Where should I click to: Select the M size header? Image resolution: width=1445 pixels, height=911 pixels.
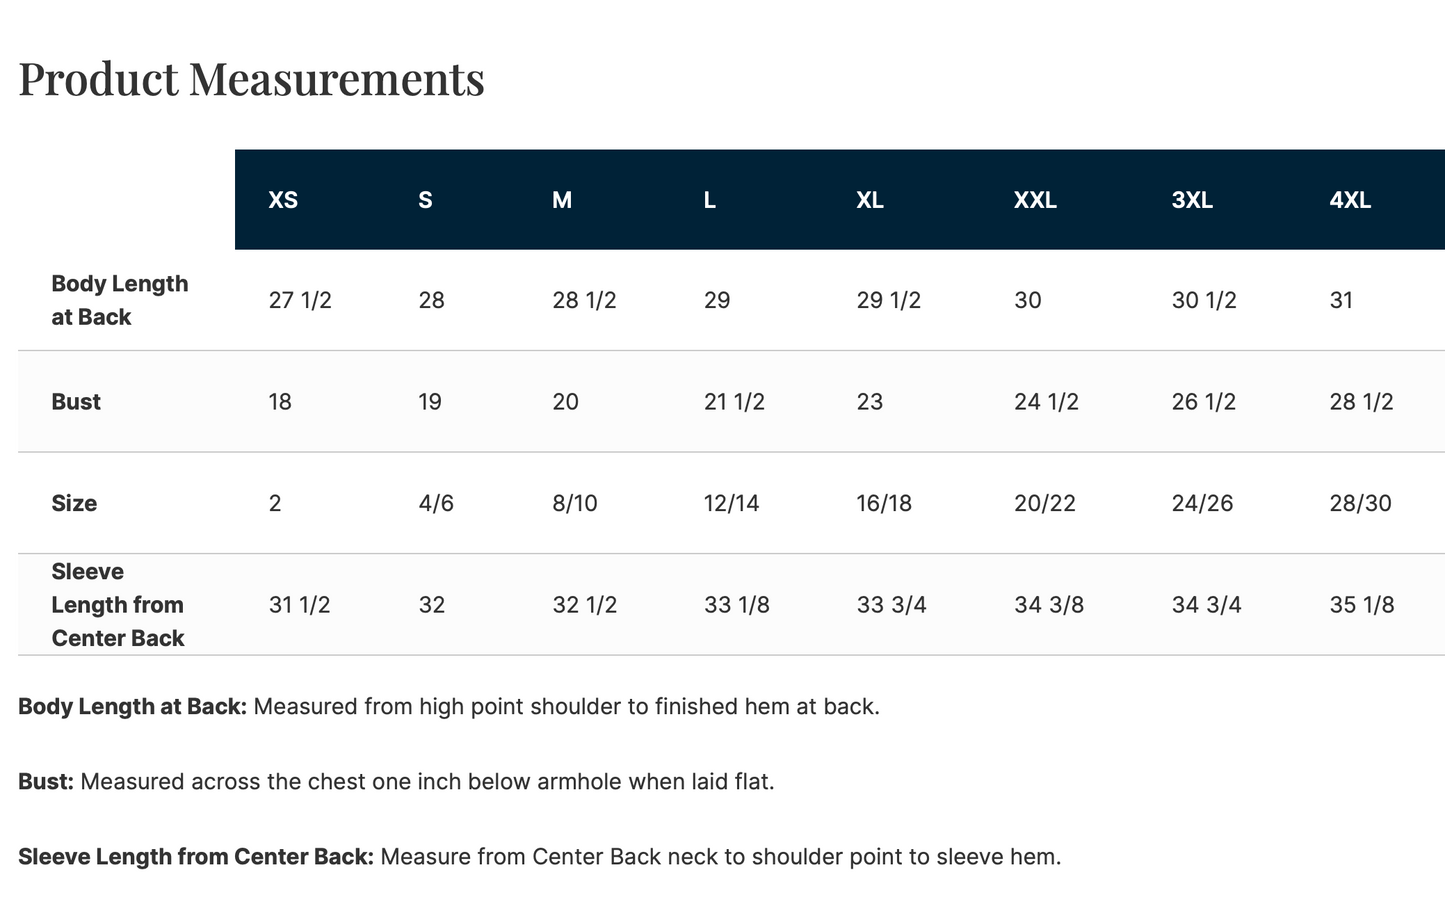click(x=562, y=200)
